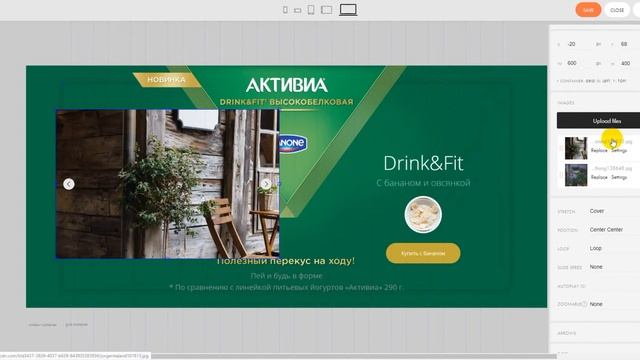Viewport: 640px width, 360px height.
Task: Click the Close button in the top bar
Action: click(x=617, y=10)
